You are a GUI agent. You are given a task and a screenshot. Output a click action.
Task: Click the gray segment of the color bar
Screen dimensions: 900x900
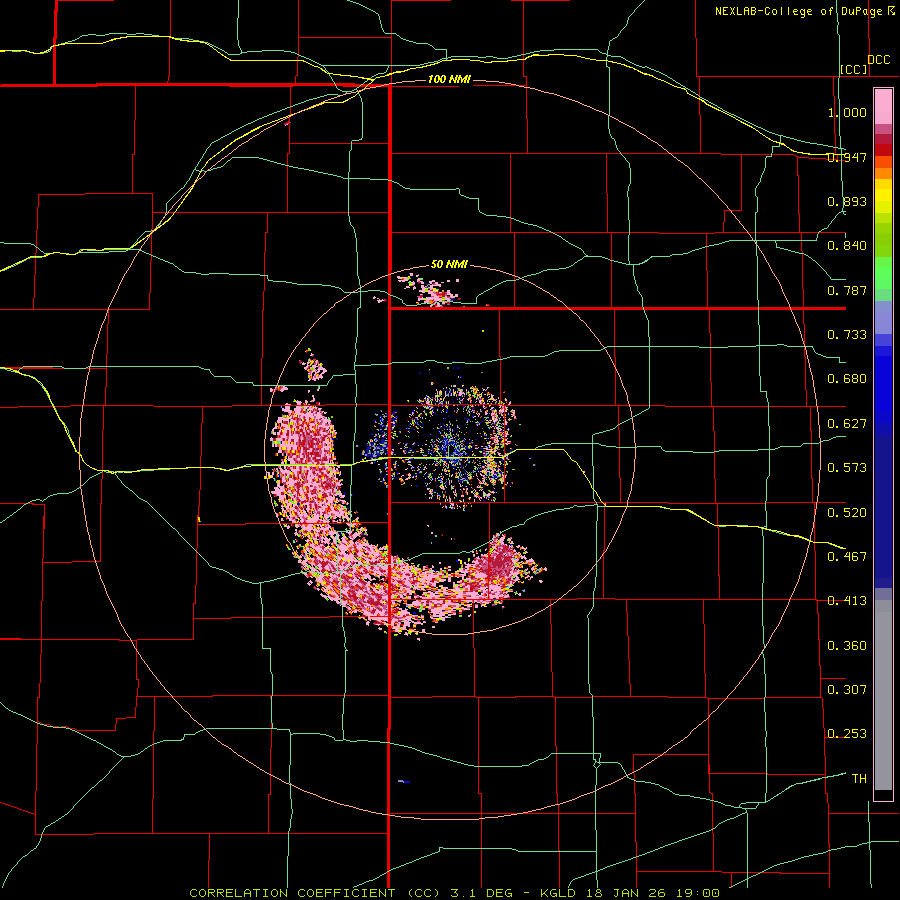(883, 695)
